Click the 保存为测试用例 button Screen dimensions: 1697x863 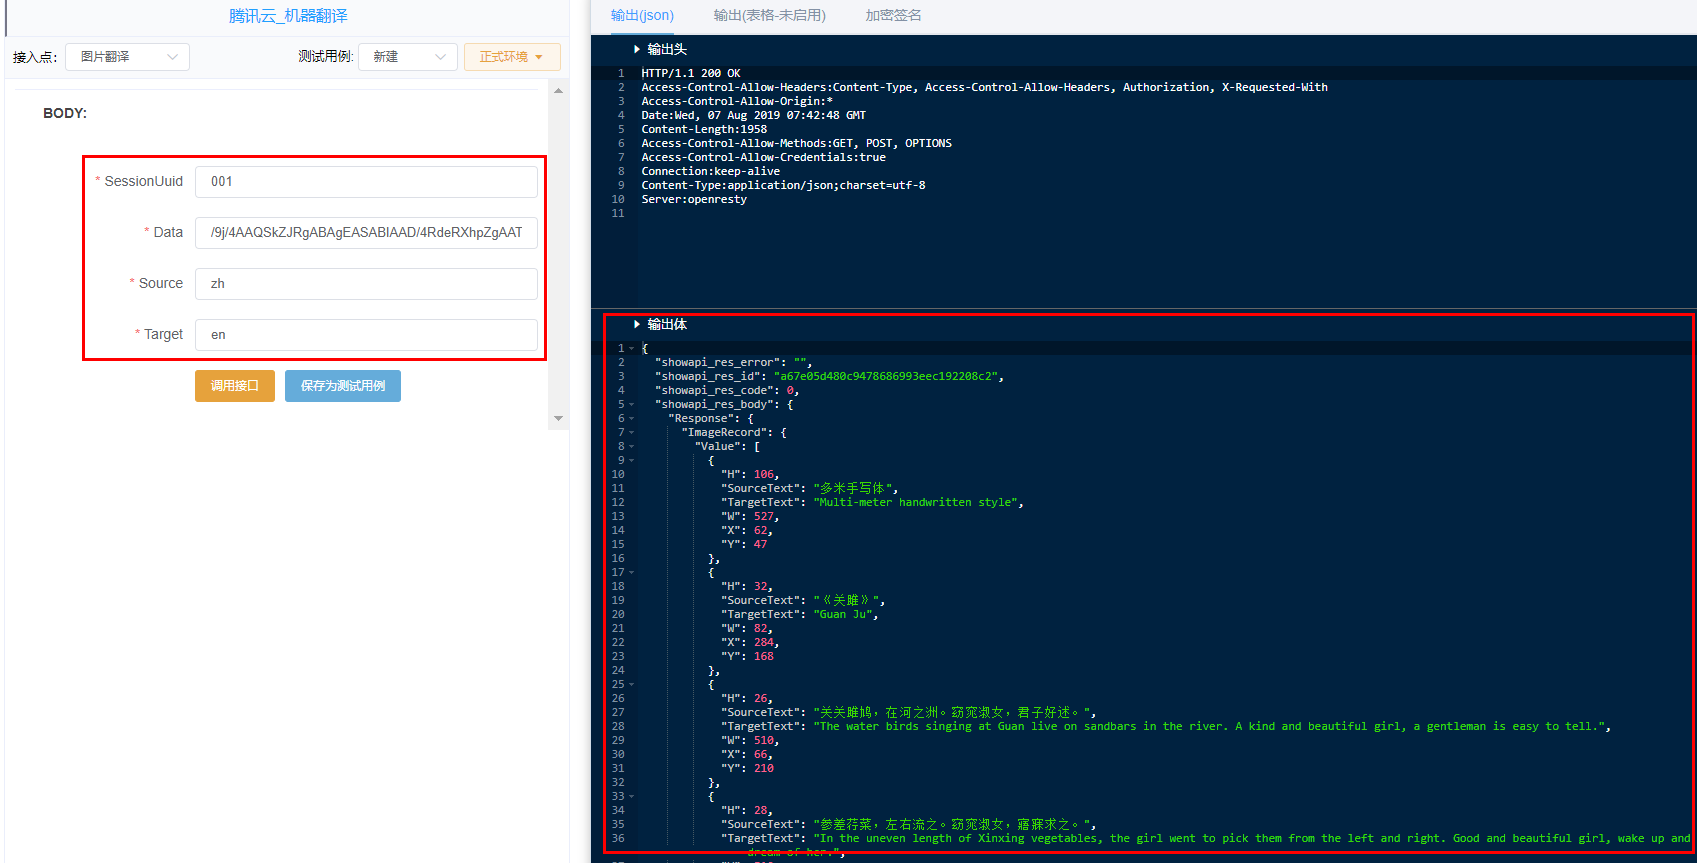click(343, 386)
